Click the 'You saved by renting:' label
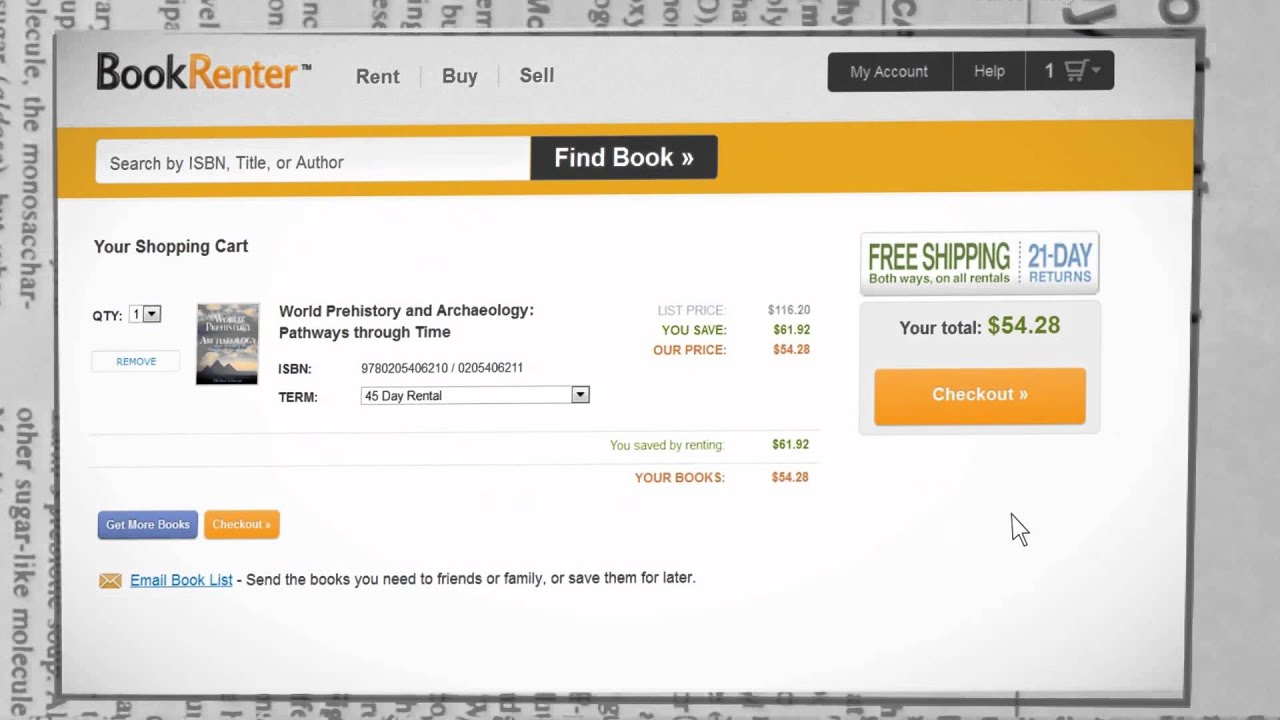The height and width of the screenshot is (720, 1280). tap(667, 445)
